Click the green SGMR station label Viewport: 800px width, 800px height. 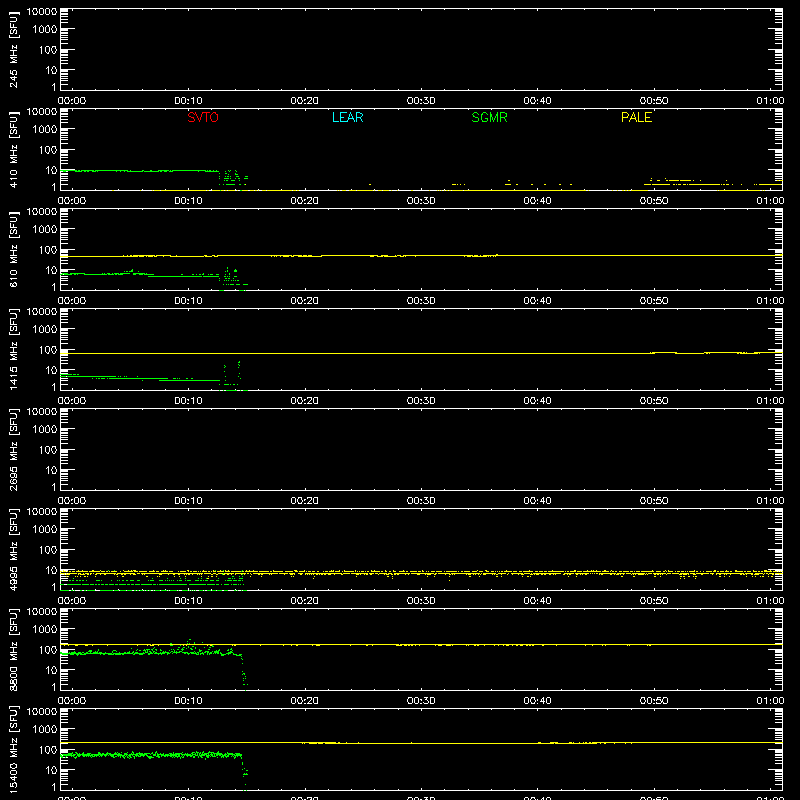tap(489, 117)
